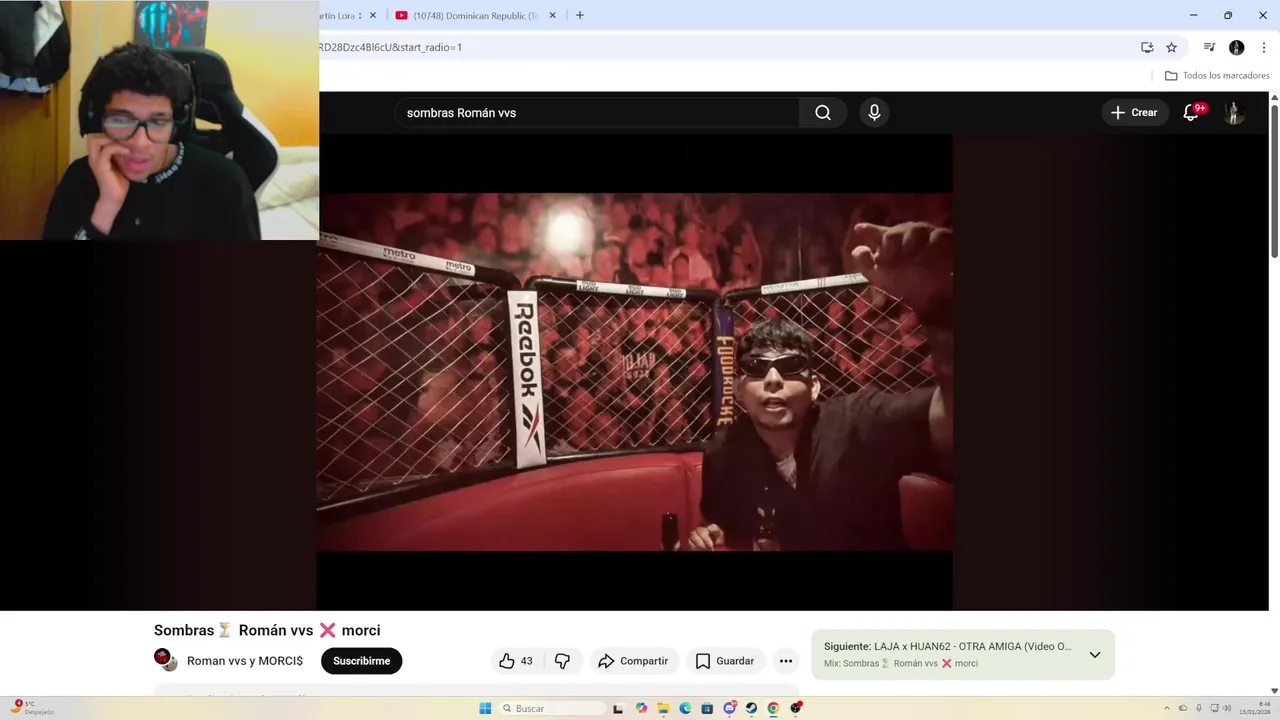
Task: Save the video with Guardar
Action: pos(725,661)
